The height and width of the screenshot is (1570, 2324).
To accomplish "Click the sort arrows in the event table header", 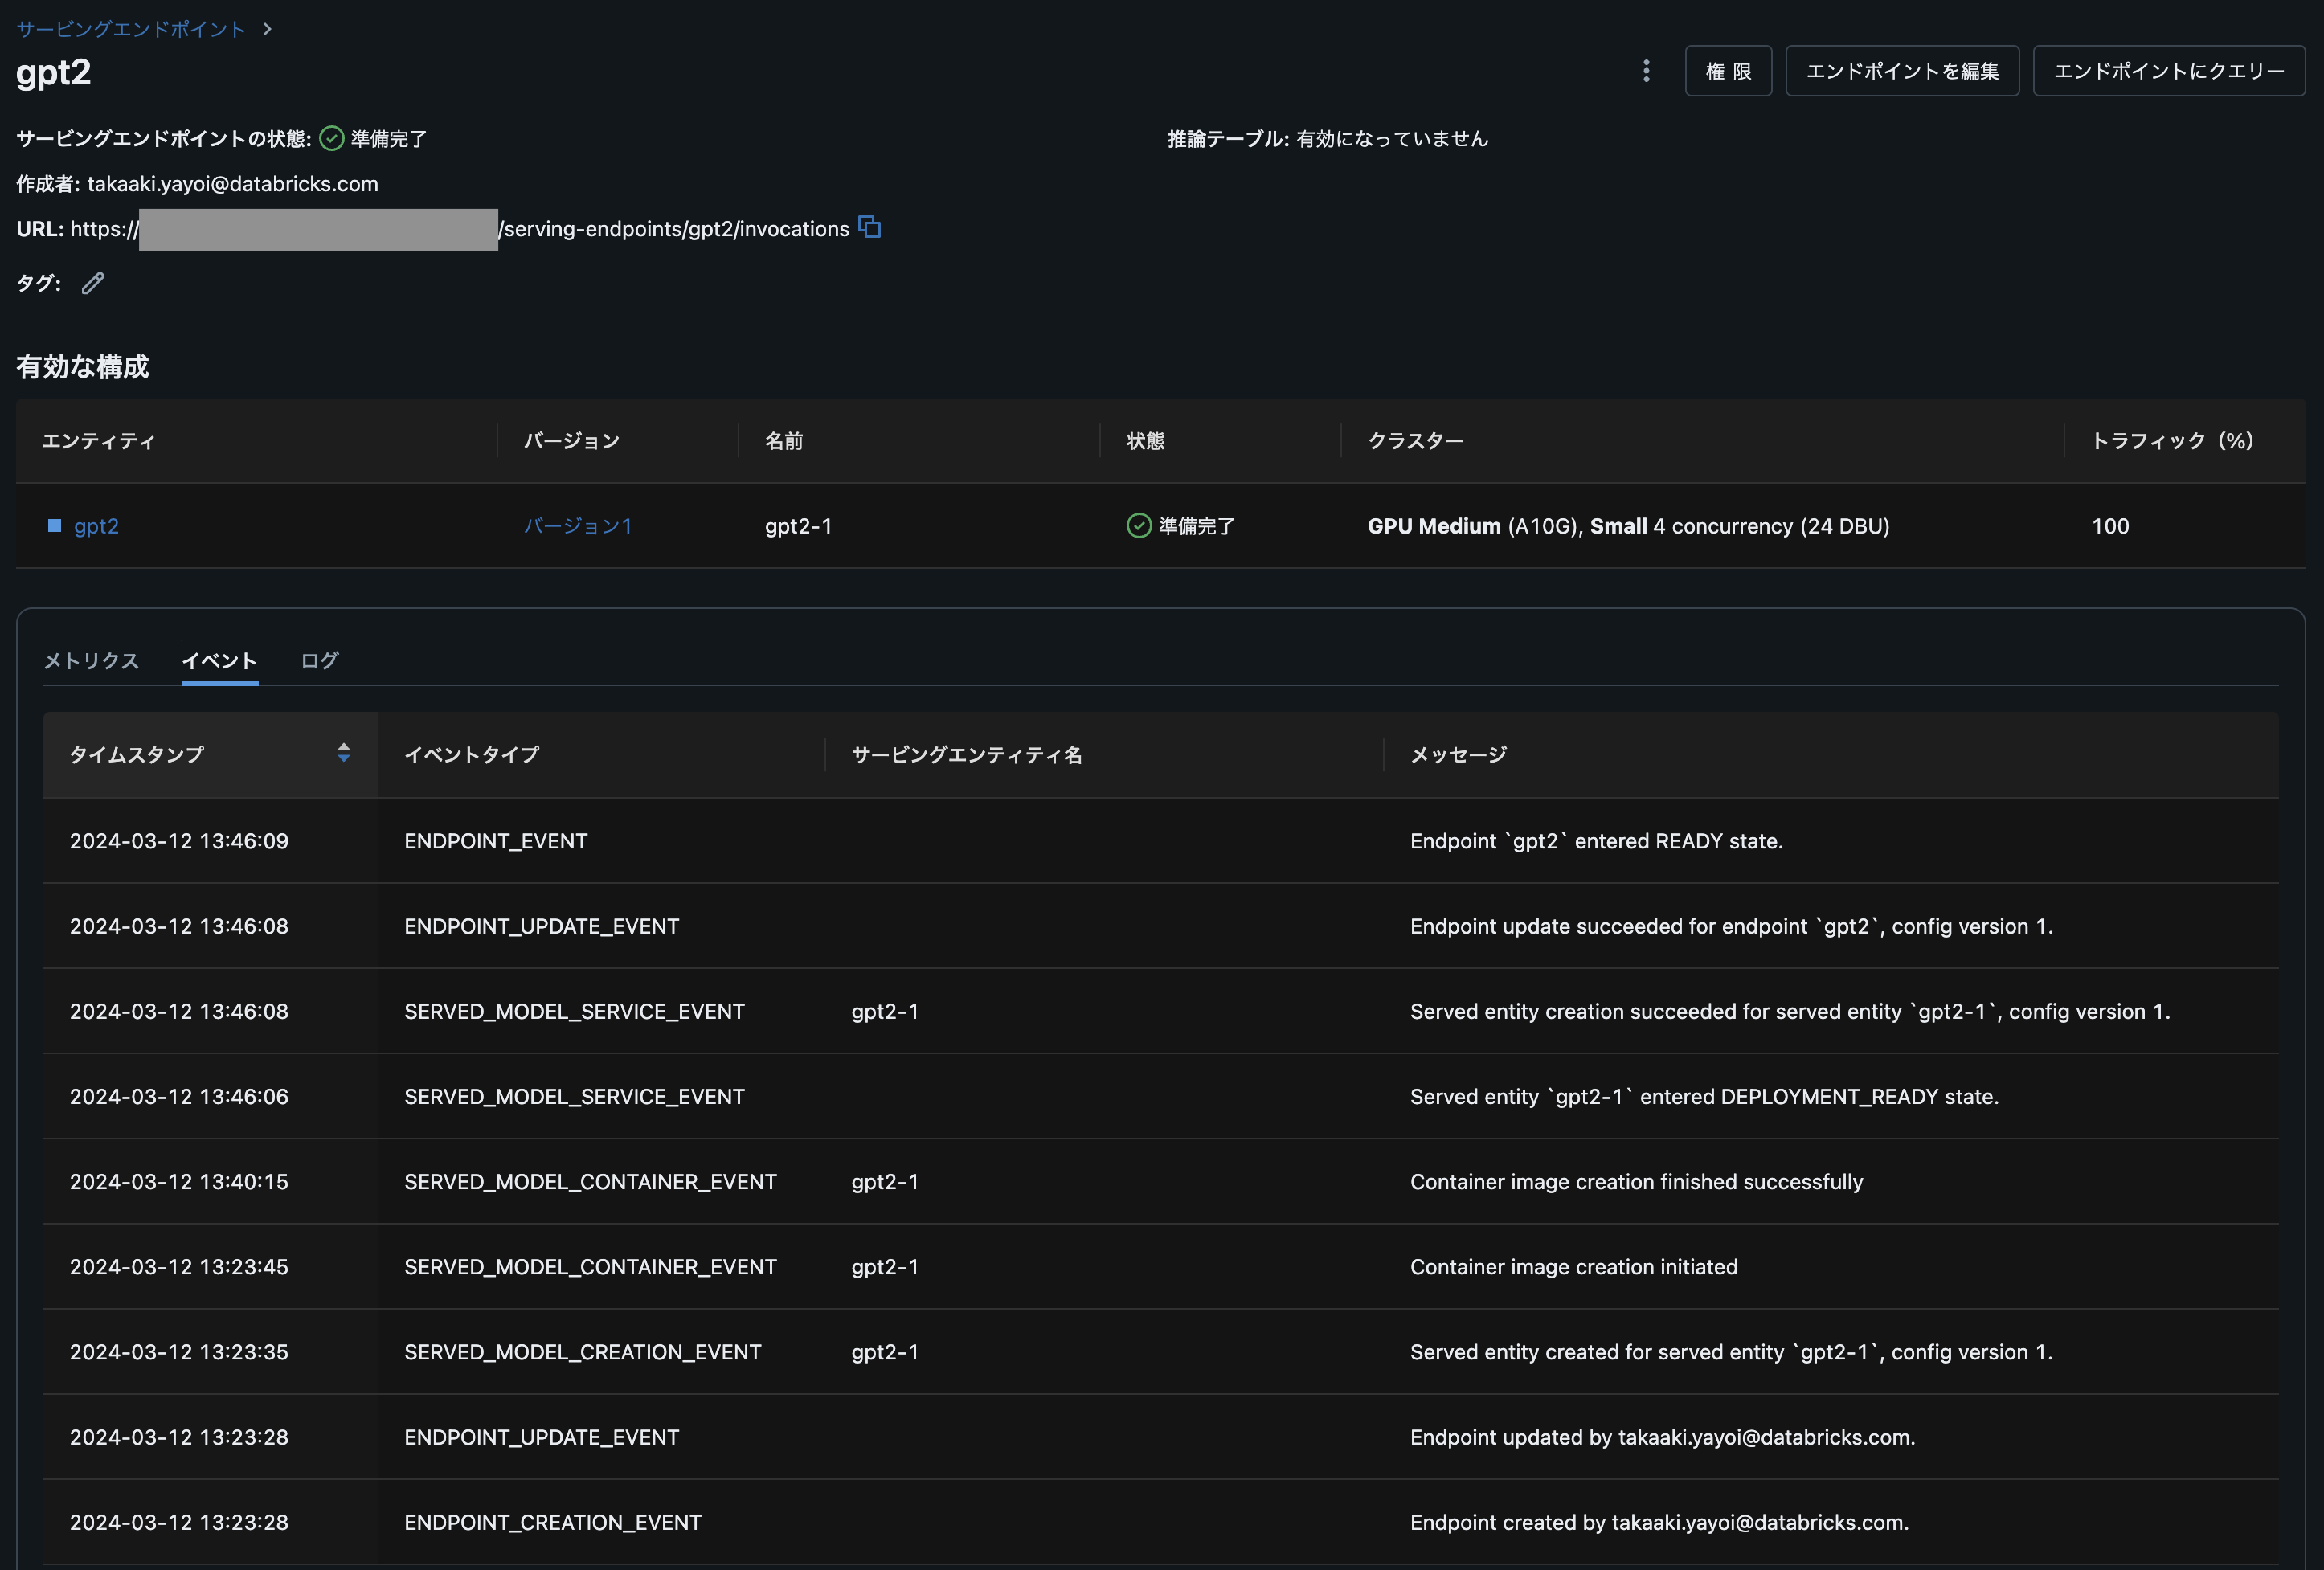I will (344, 754).
